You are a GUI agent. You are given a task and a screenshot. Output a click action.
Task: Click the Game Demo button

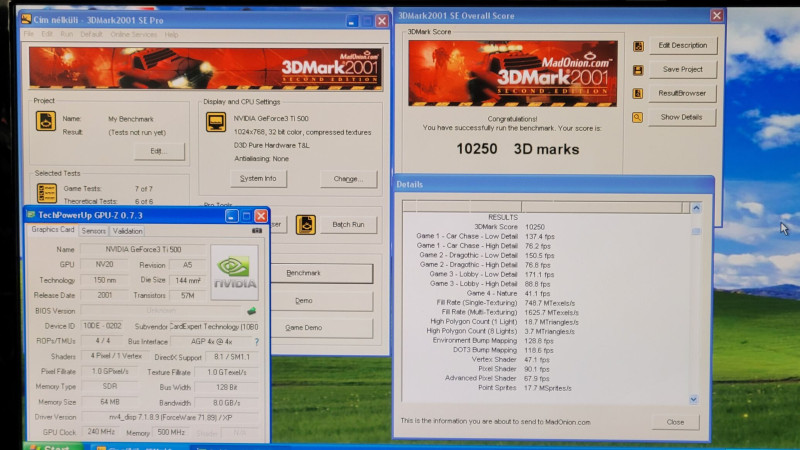click(x=321, y=328)
